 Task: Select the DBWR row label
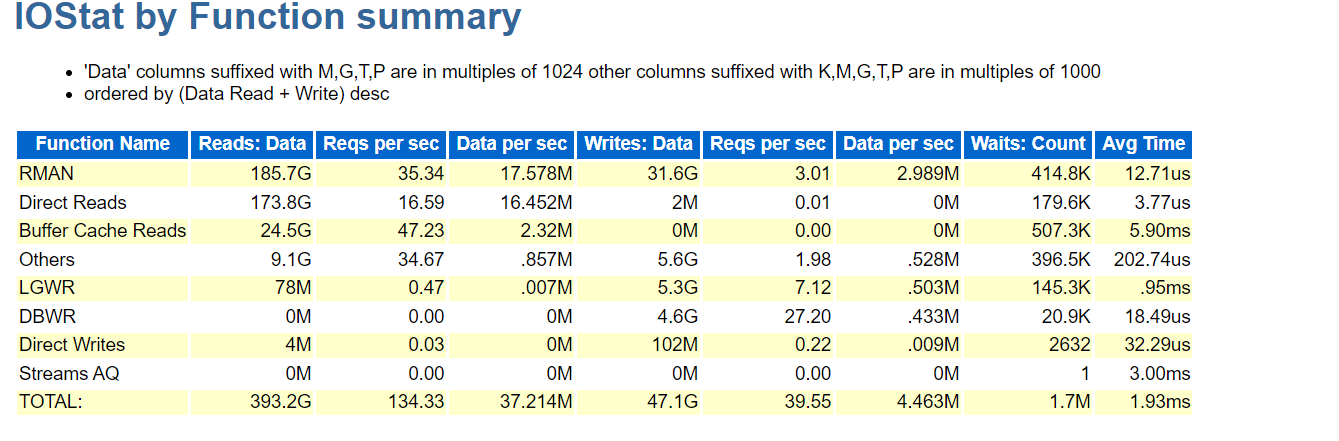pos(47,316)
